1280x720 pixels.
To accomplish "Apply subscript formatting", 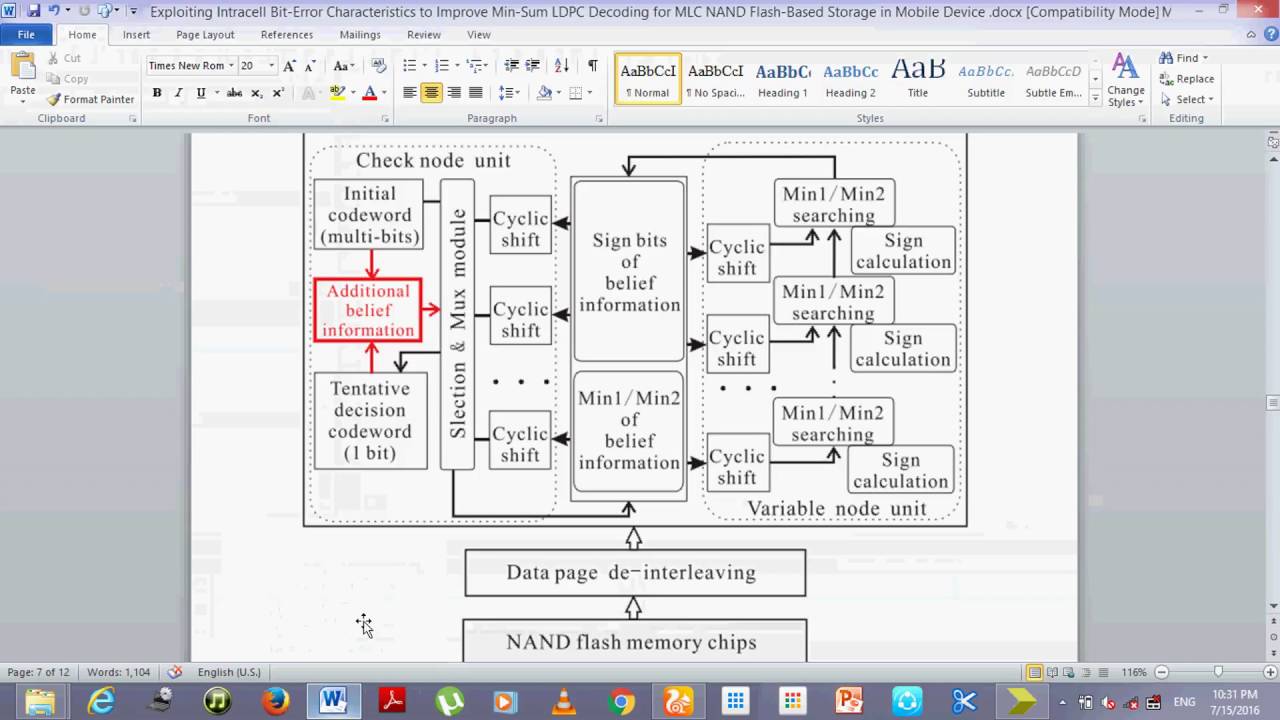I will click(257, 93).
